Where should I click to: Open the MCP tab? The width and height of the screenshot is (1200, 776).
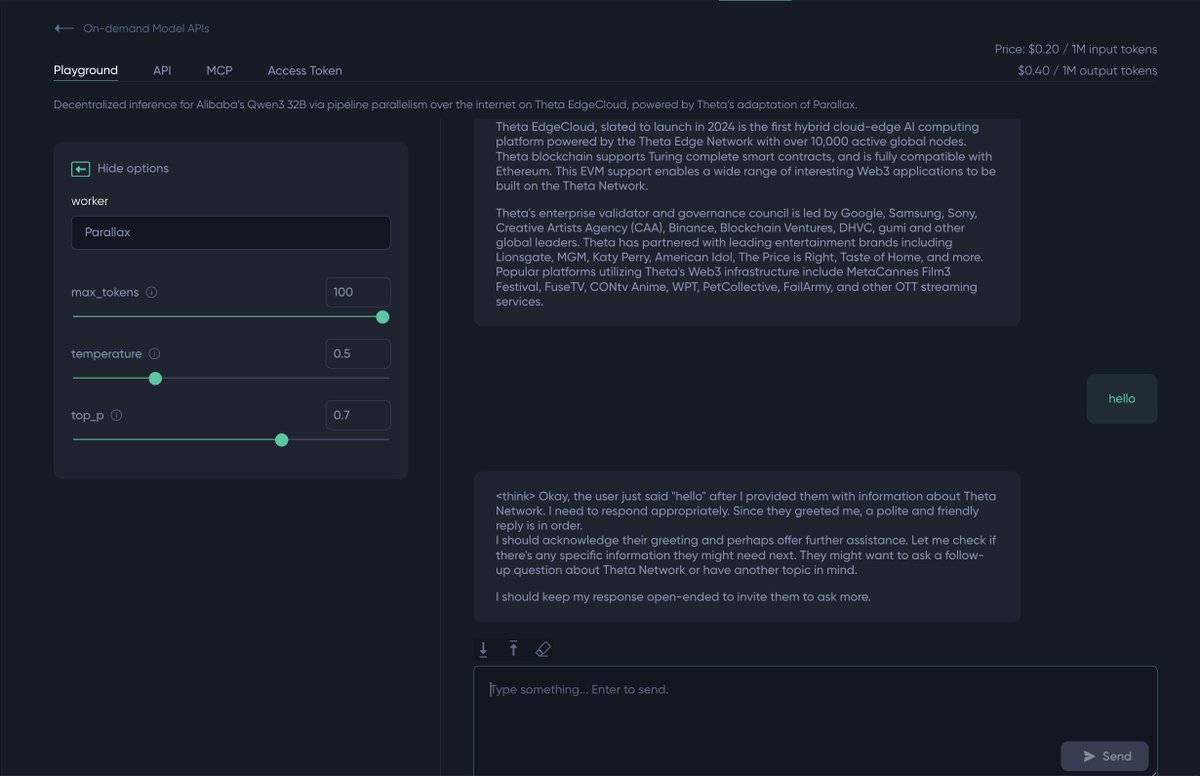point(219,70)
